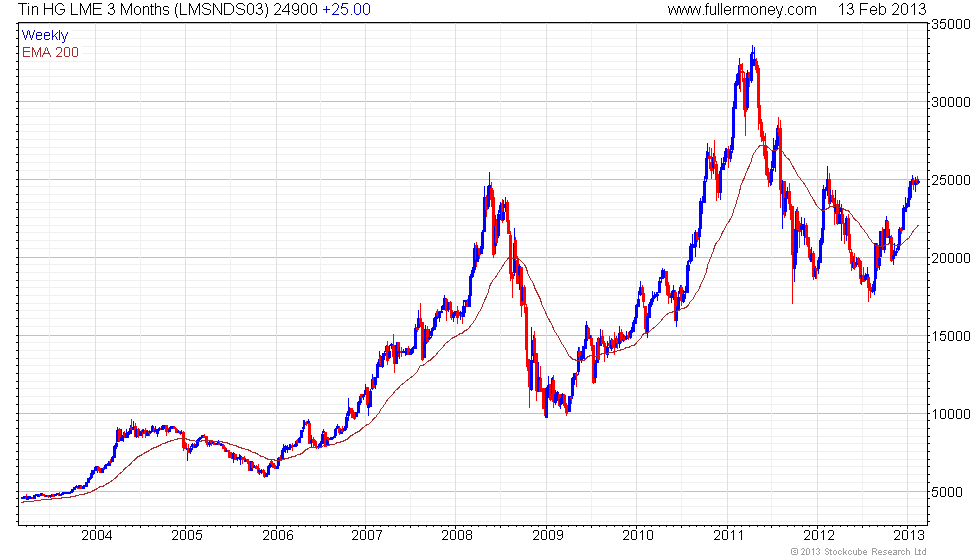Select the EMA 200 legend label
Screen dimensions: 980x560
tap(51, 52)
